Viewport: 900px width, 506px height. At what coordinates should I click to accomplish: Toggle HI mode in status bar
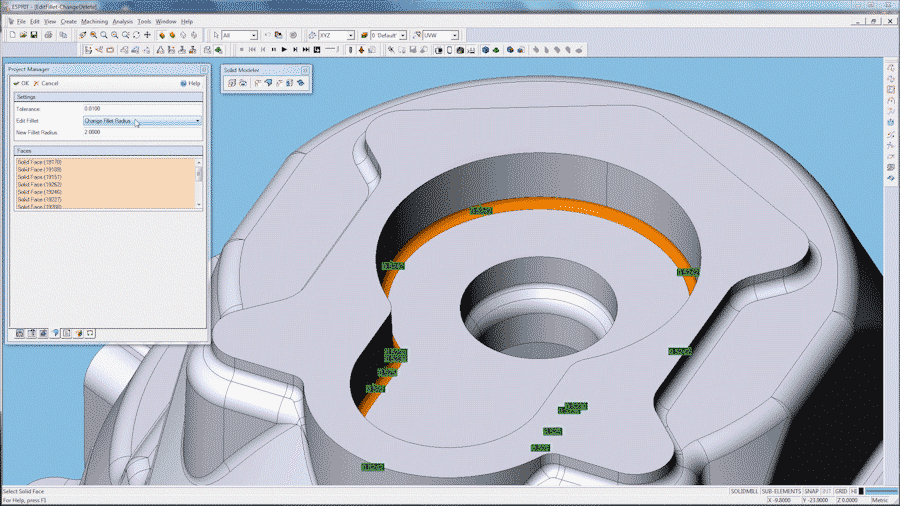(854, 492)
